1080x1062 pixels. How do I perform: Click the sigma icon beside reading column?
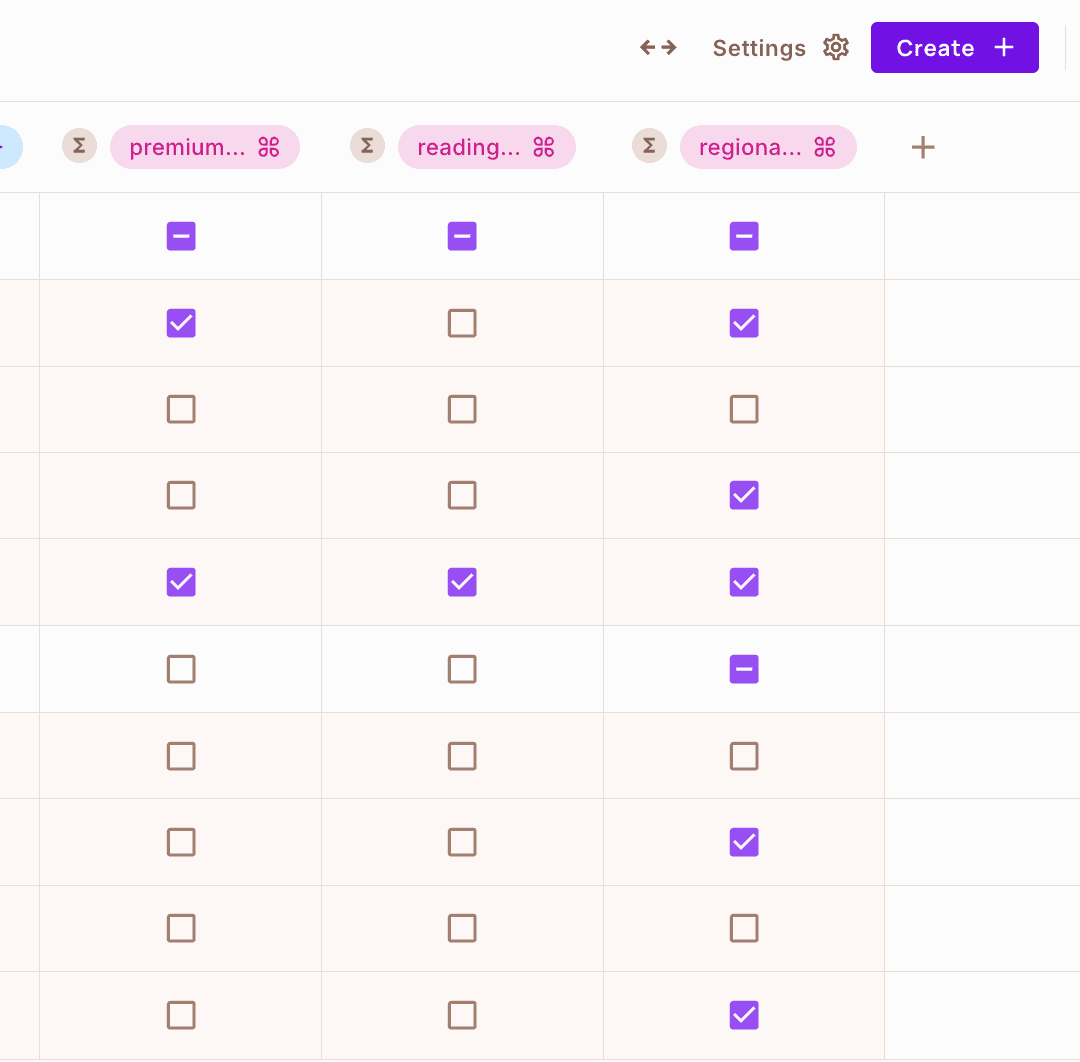click(367, 146)
